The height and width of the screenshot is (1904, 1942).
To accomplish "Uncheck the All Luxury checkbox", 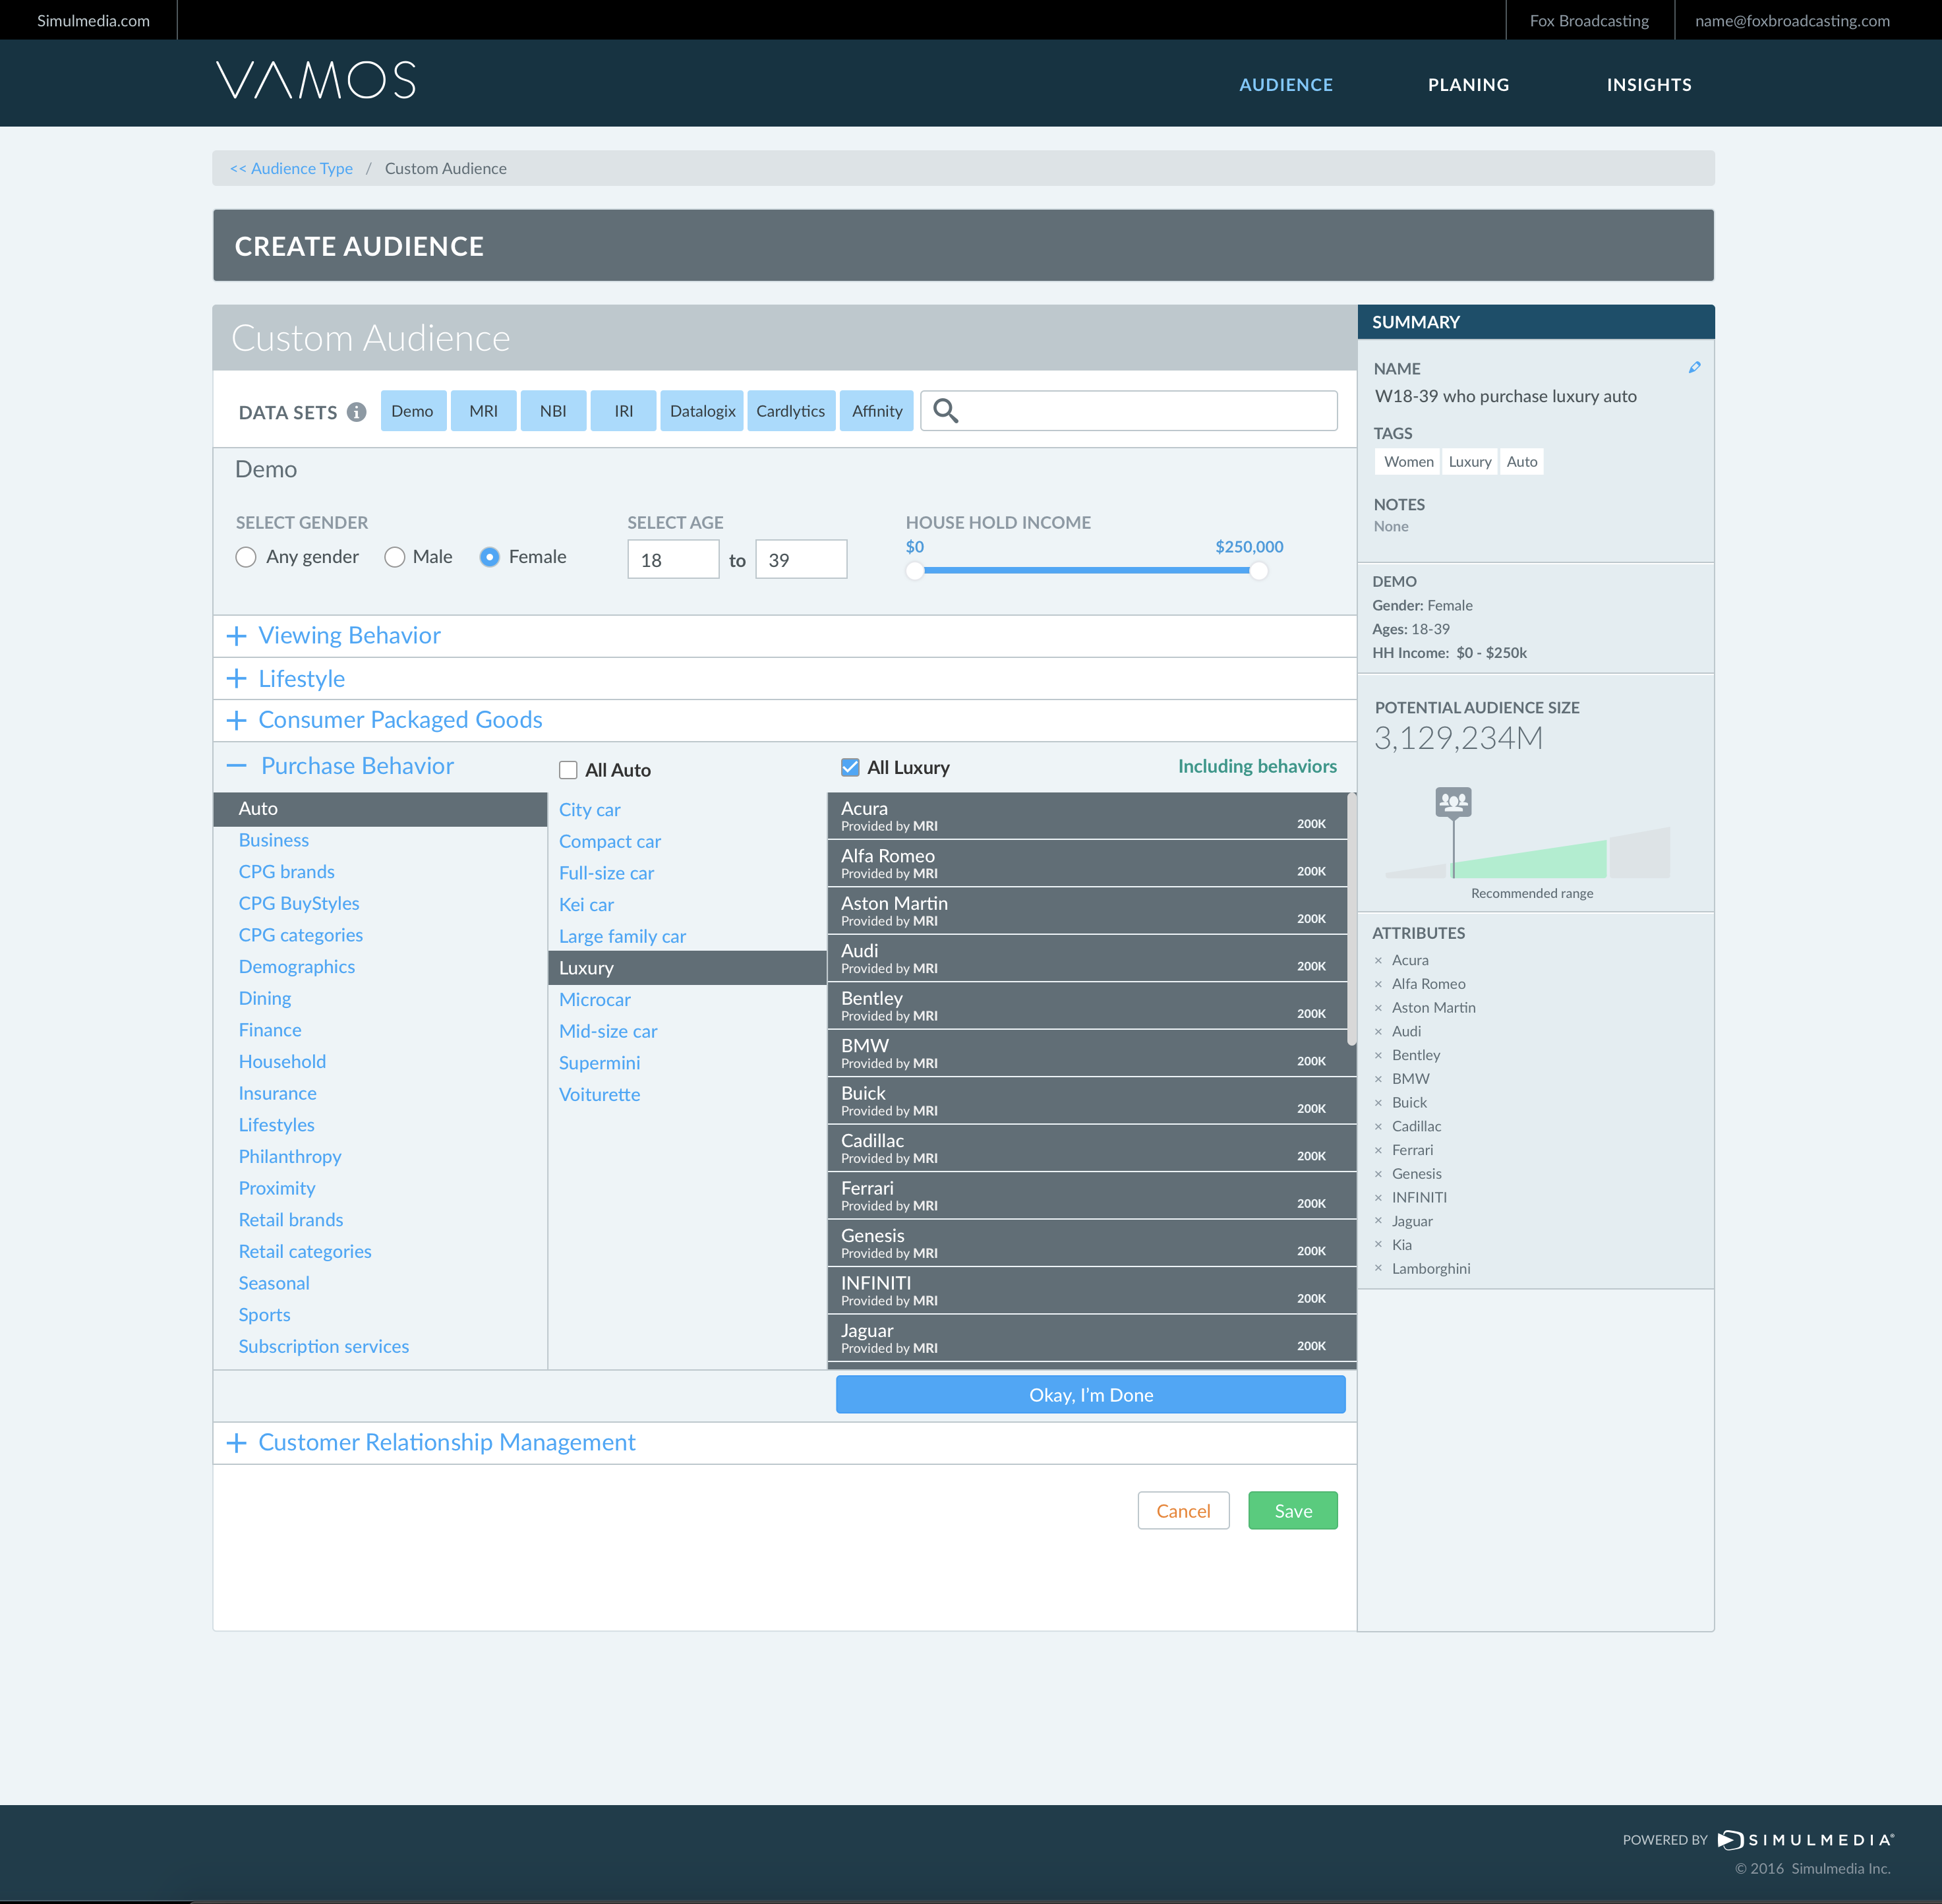I will (850, 767).
